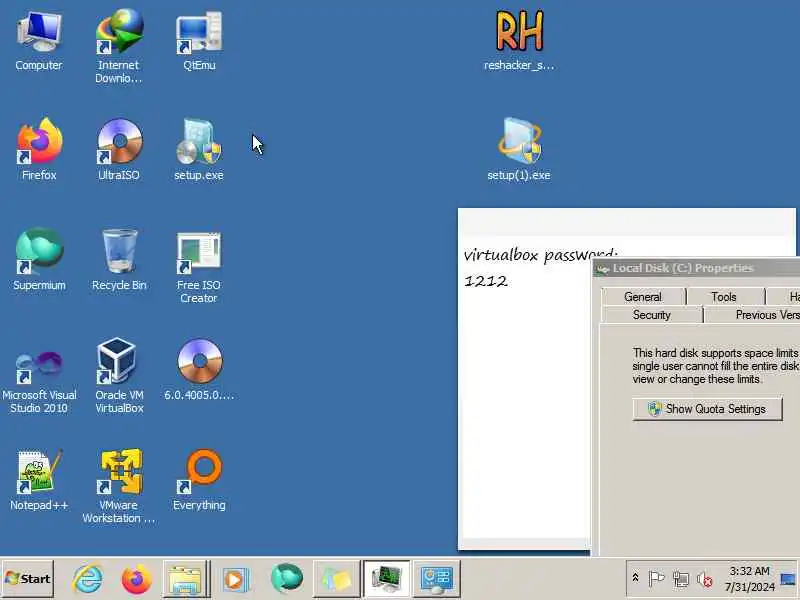800x600 pixels.
Task: Open the Start menu
Action: pyautogui.click(x=28, y=579)
